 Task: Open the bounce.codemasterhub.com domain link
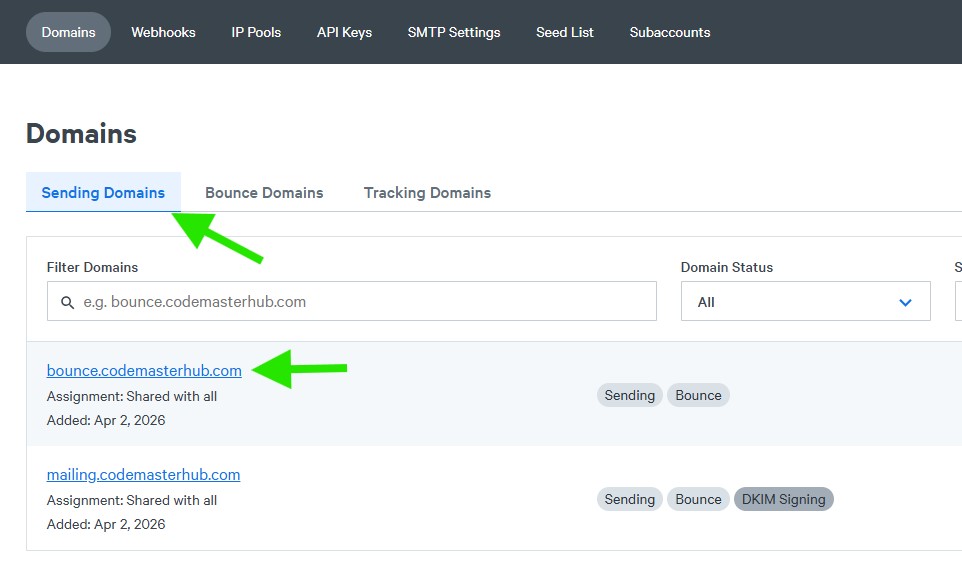click(144, 371)
